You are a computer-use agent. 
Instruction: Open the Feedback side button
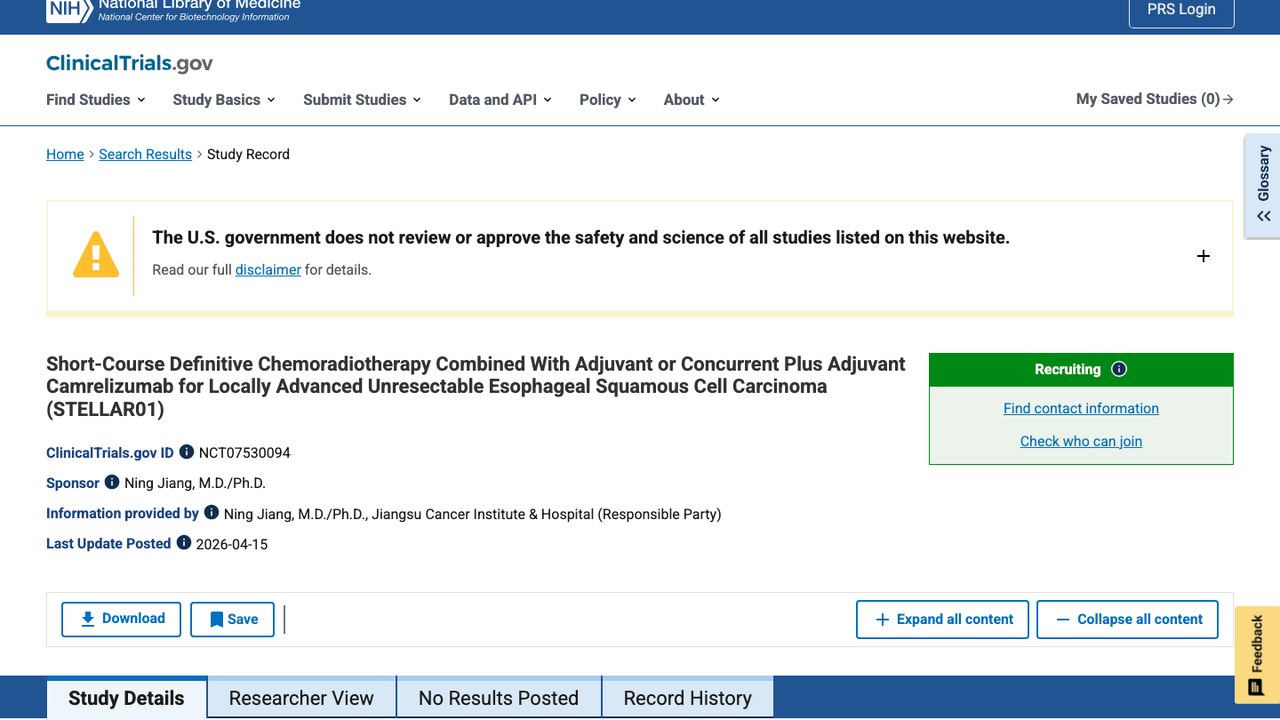click(1257, 654)
